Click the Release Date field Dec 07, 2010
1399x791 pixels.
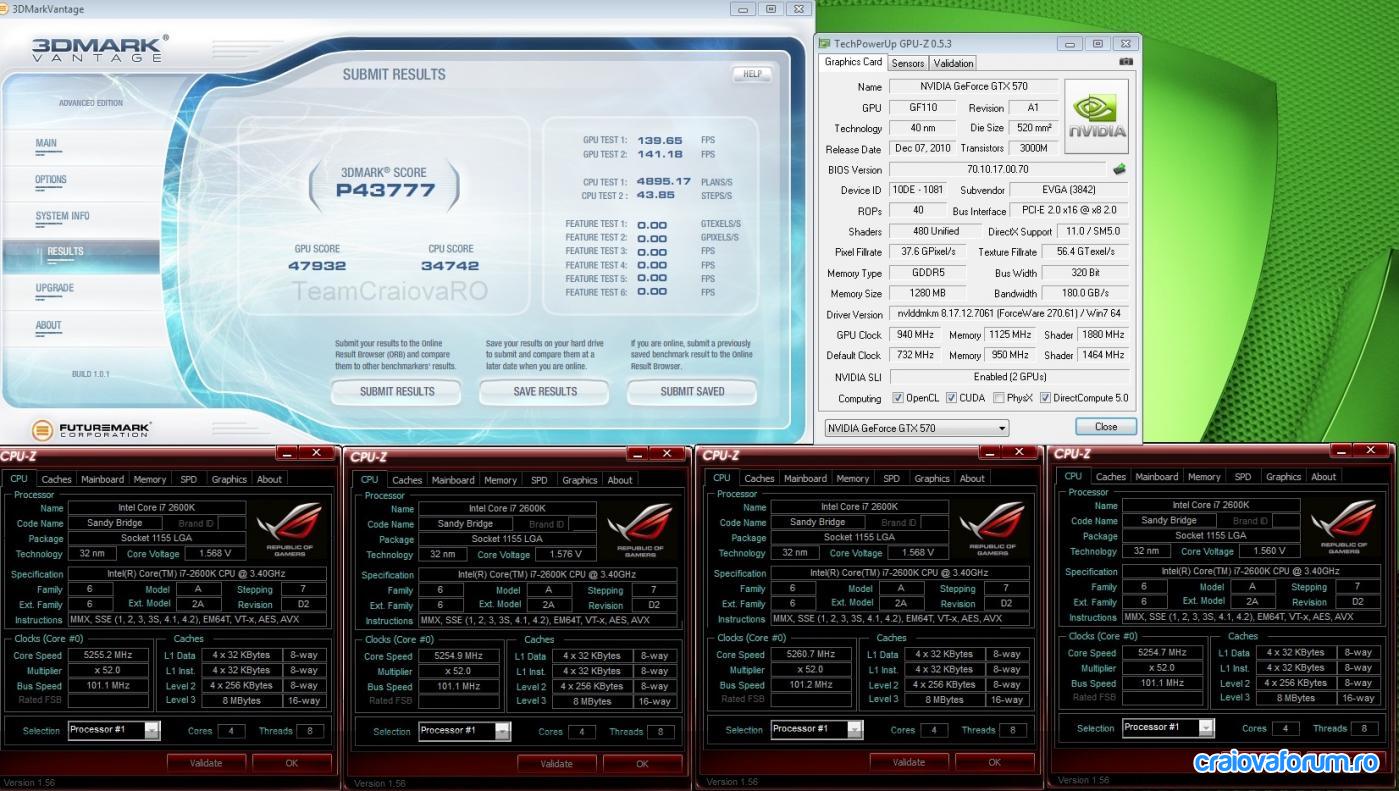point(923,148)
